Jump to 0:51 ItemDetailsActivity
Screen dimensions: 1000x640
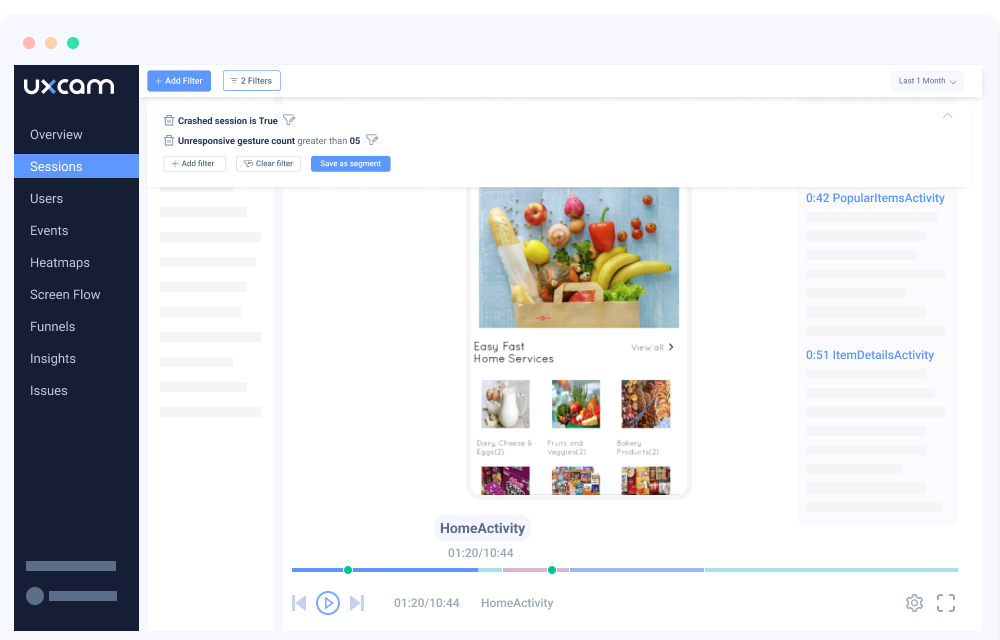[x=870, y=355]
